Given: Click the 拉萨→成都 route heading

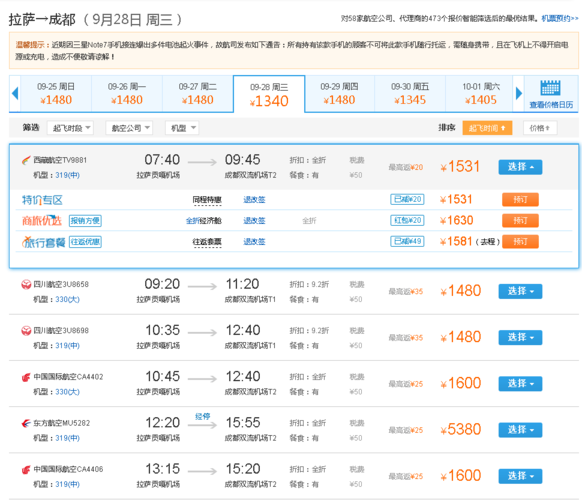Looking at the screenshot, I should click(42, 20).
